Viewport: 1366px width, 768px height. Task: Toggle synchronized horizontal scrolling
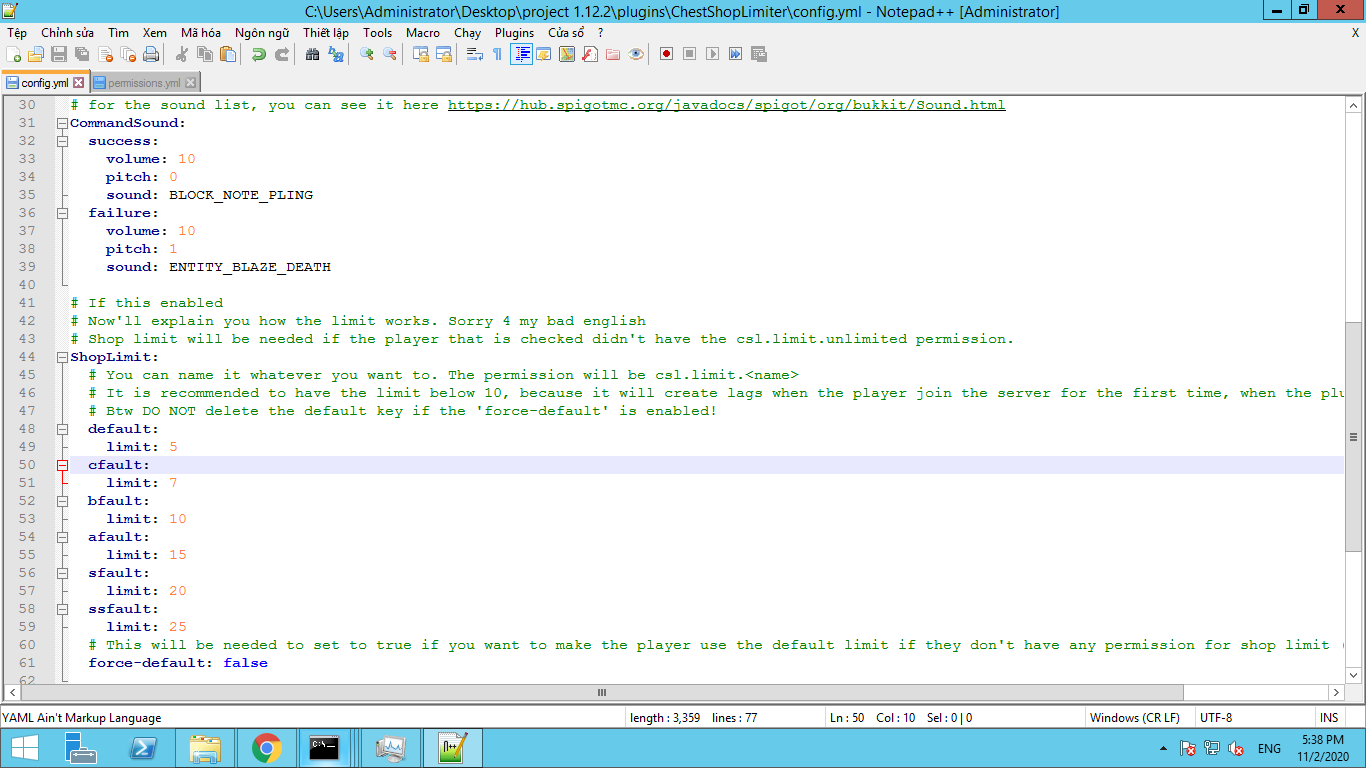click(444, 54)
